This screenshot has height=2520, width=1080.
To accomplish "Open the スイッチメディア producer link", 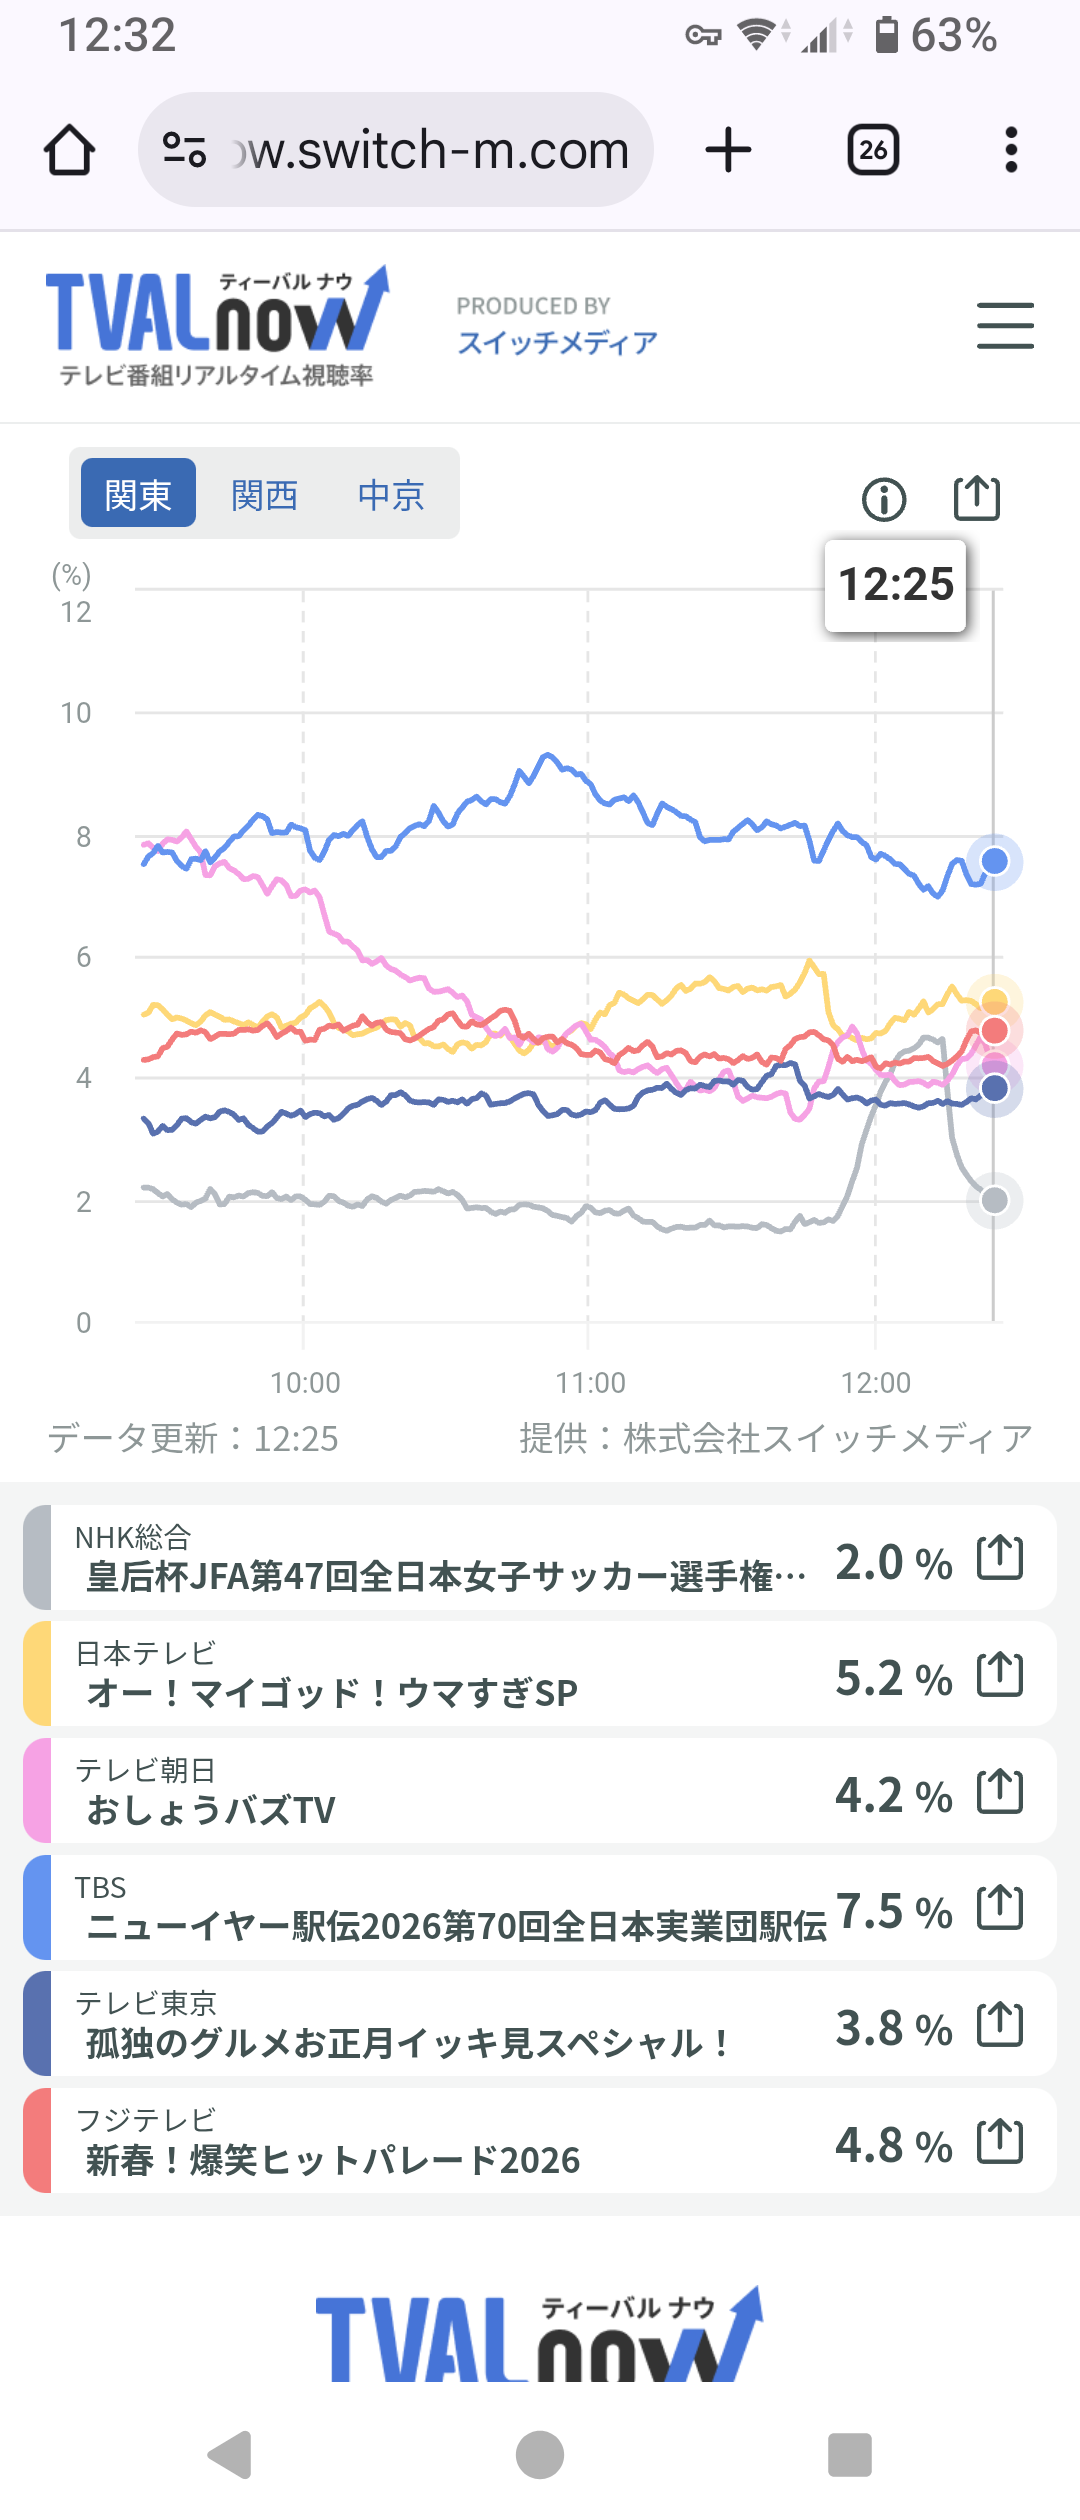I will point(557,343).
